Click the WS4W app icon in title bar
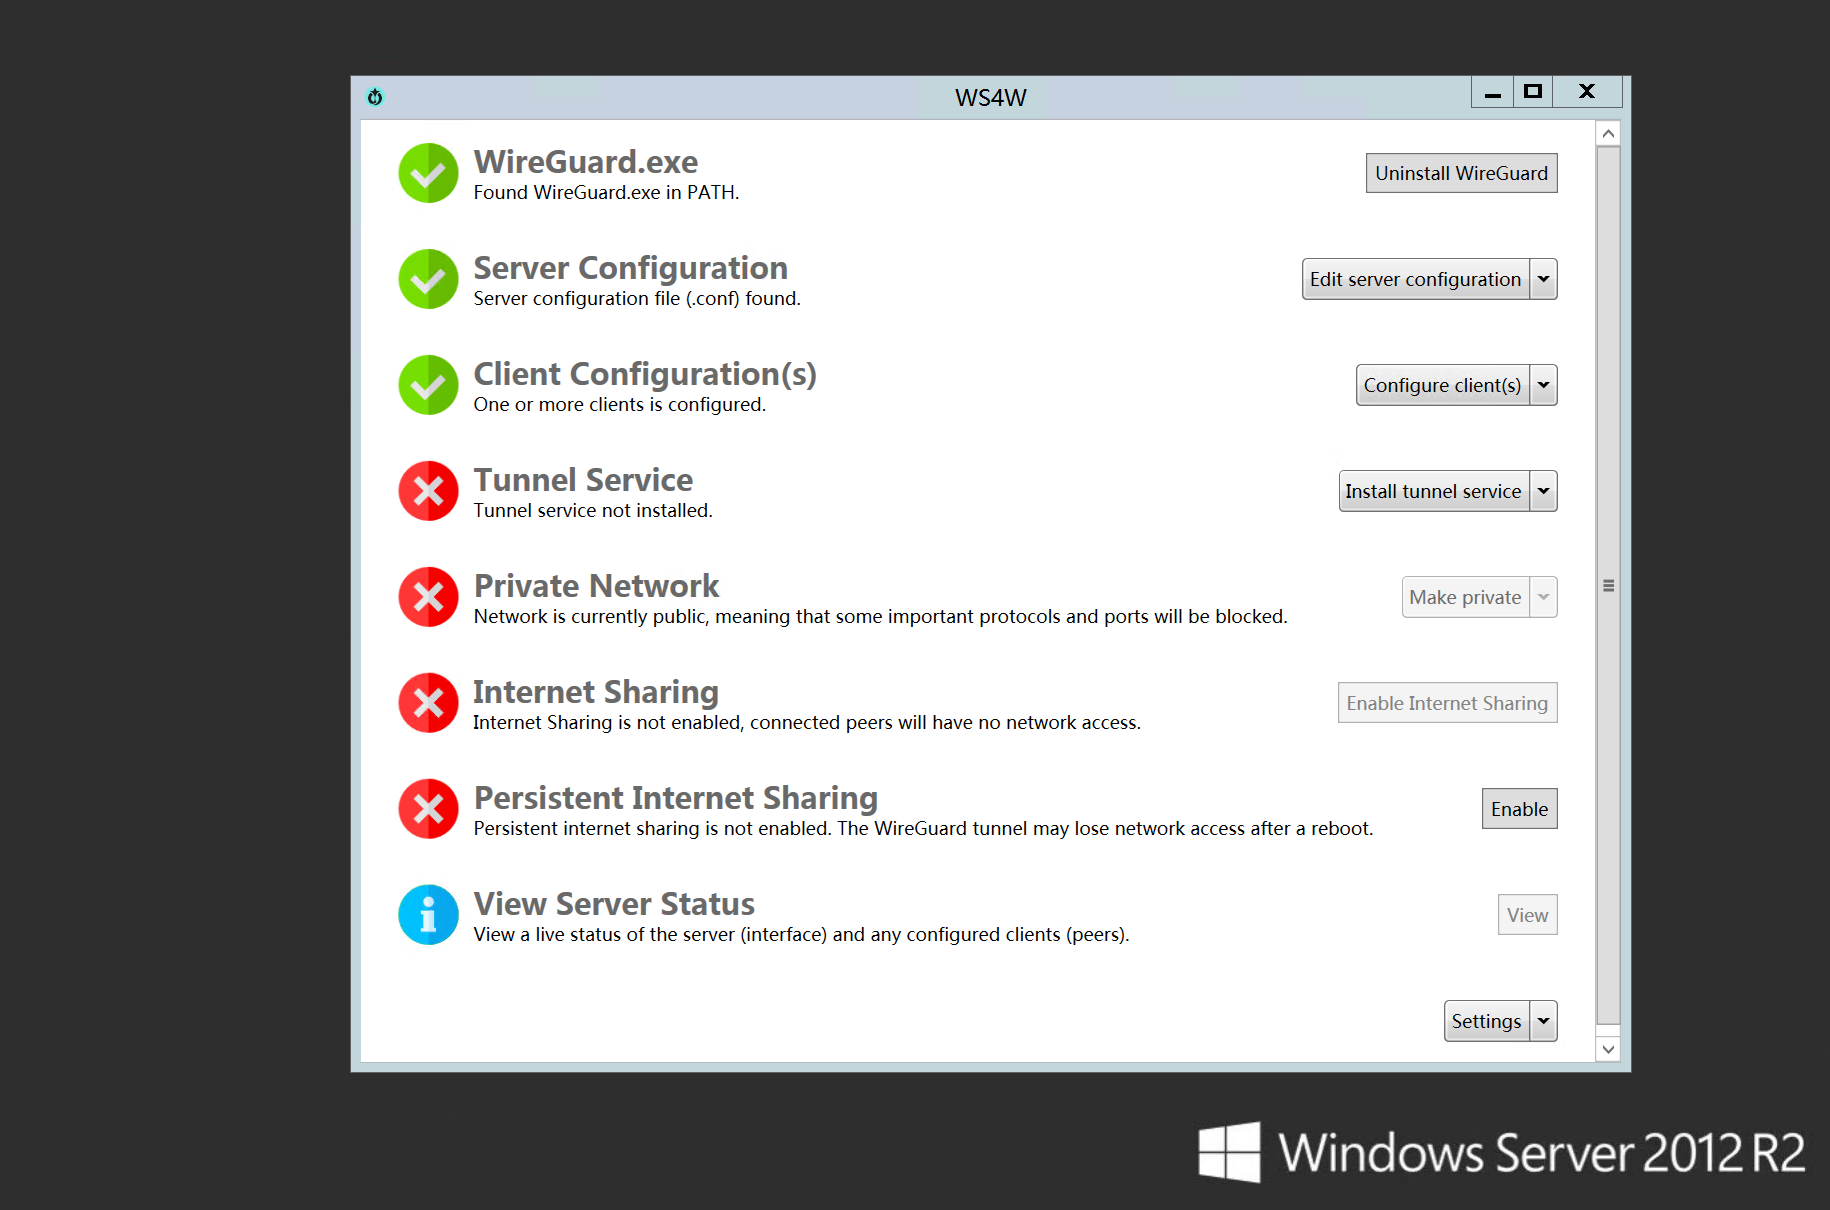The image size is (1830, 1210). pyautogui.click(x=375, y=97)
